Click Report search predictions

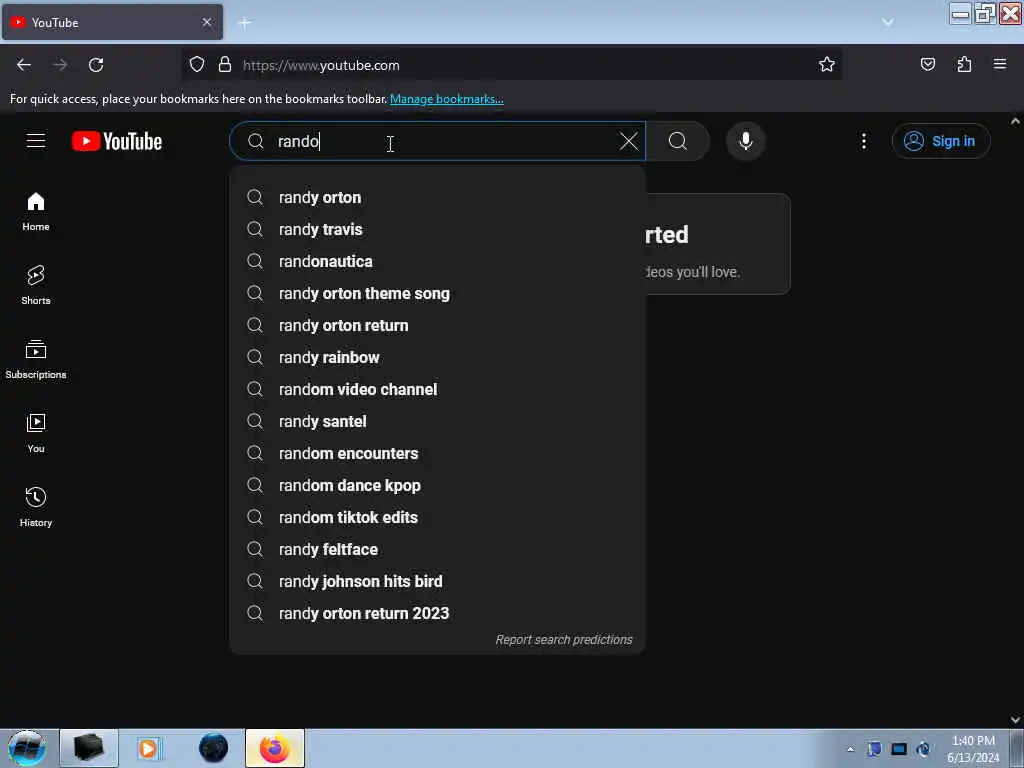click(x=564, y=640)
